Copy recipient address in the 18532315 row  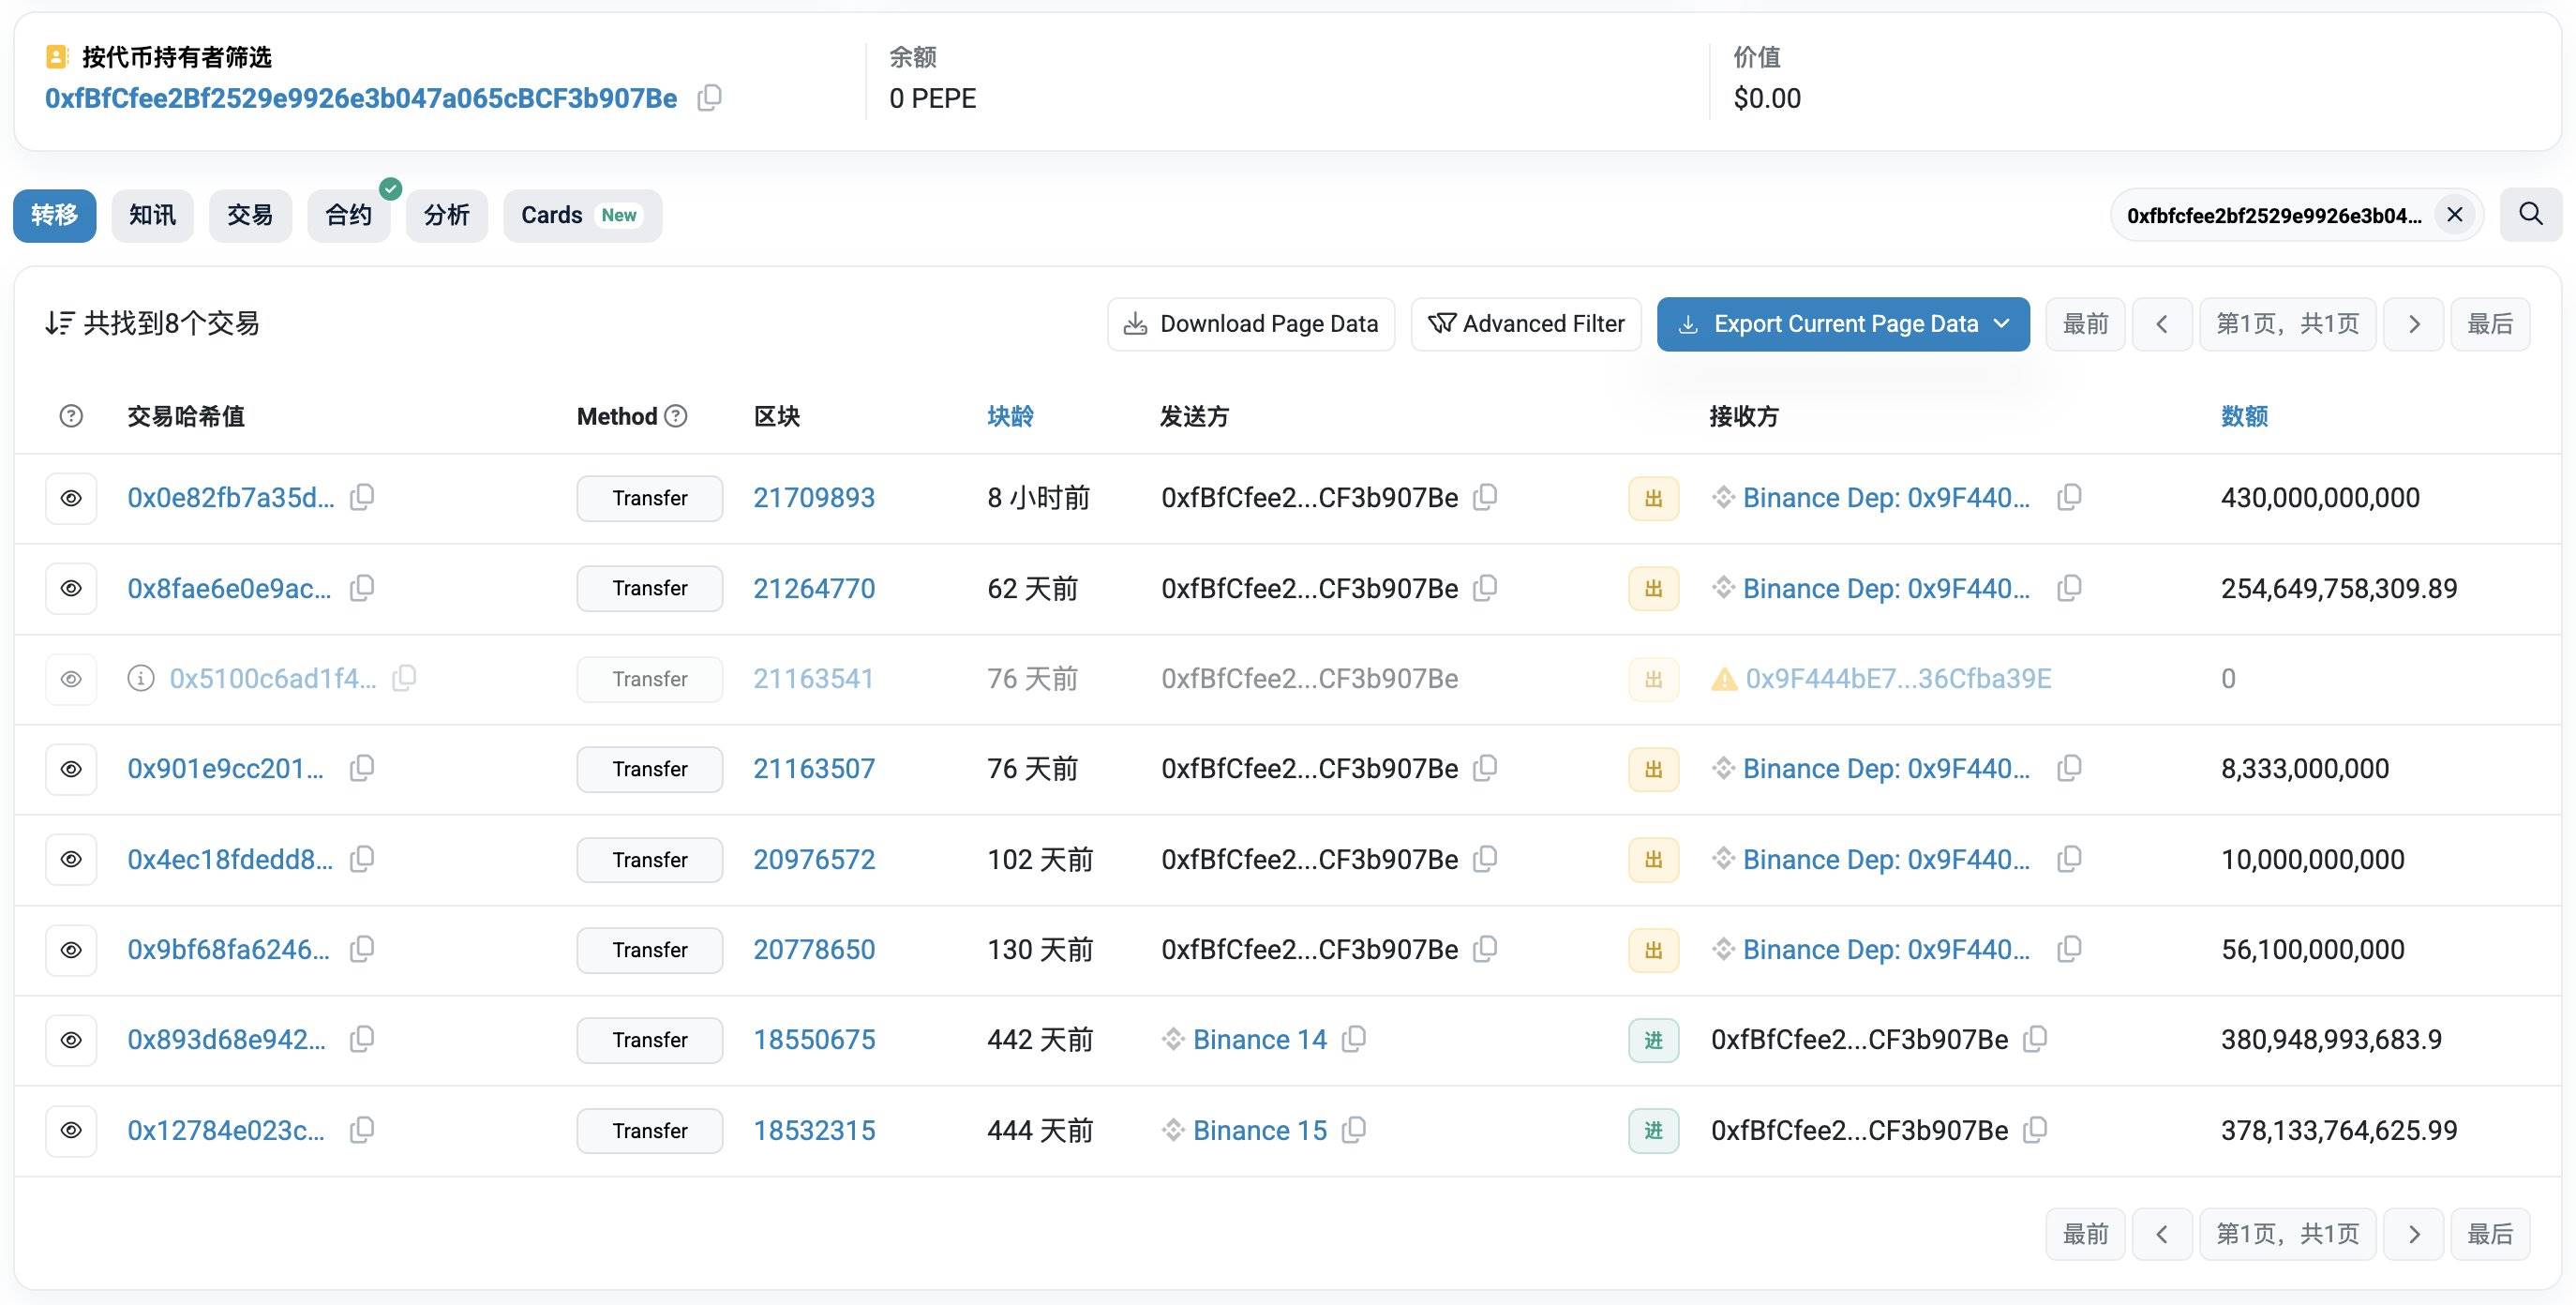(x=2035, y=1130)
